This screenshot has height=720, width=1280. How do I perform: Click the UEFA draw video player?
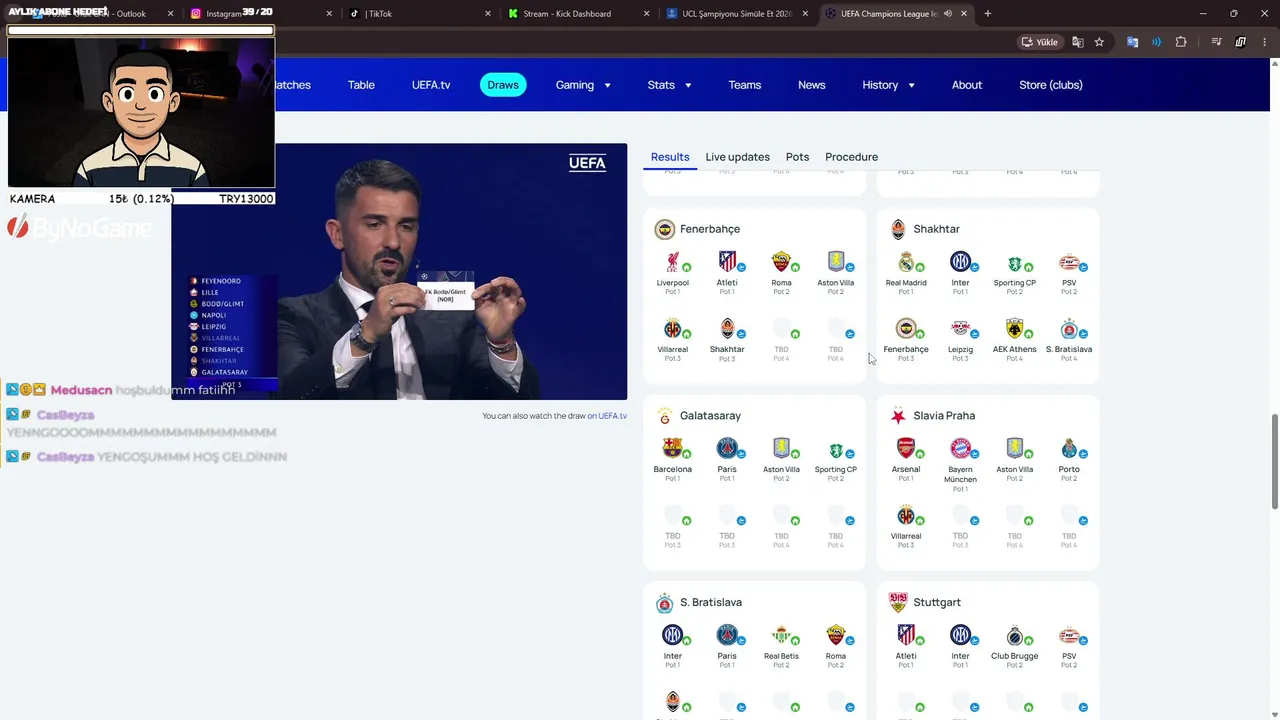click(399, 271)
